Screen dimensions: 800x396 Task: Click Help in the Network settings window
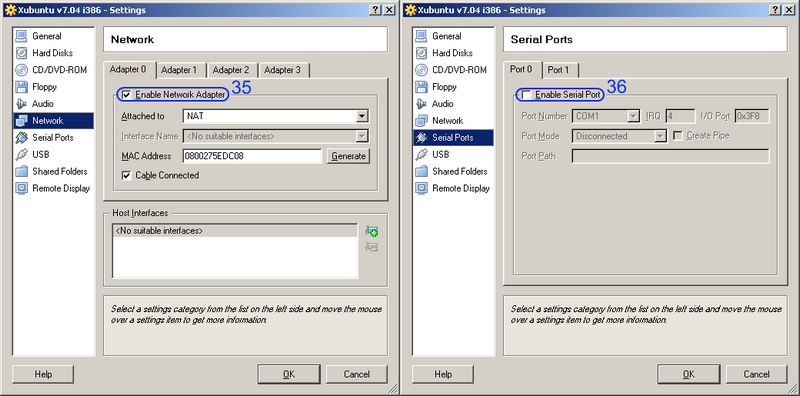click(43, 375)
